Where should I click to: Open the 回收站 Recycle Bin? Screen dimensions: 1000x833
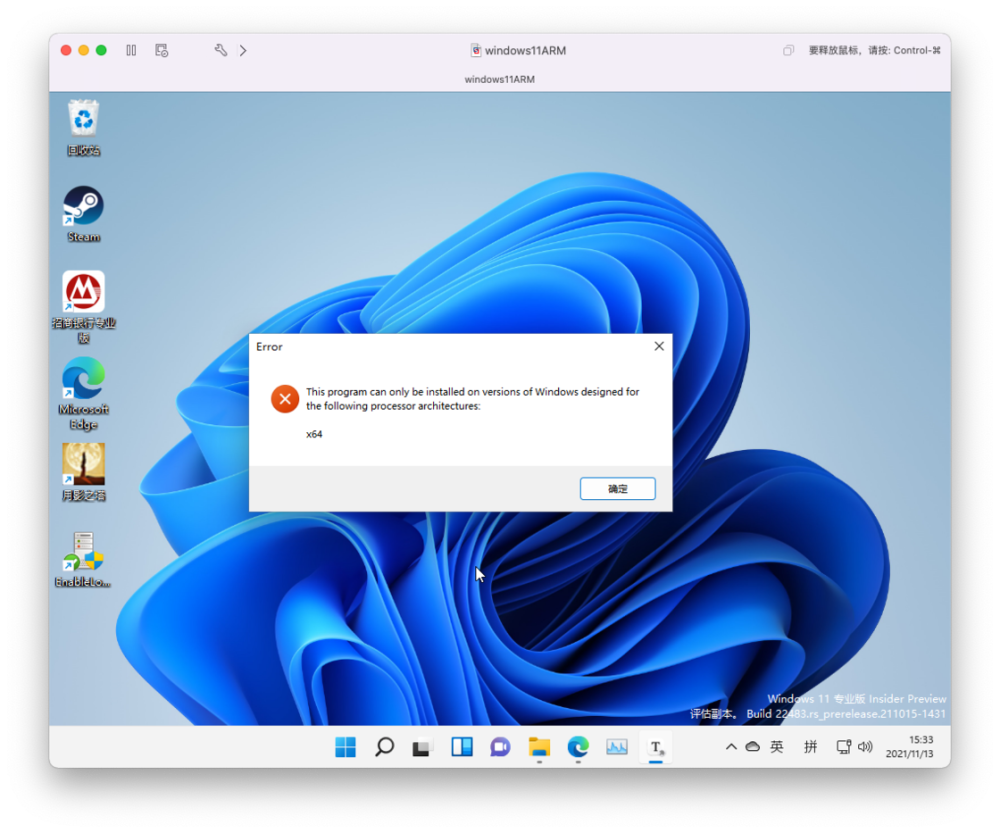click(x=81, y=120)
